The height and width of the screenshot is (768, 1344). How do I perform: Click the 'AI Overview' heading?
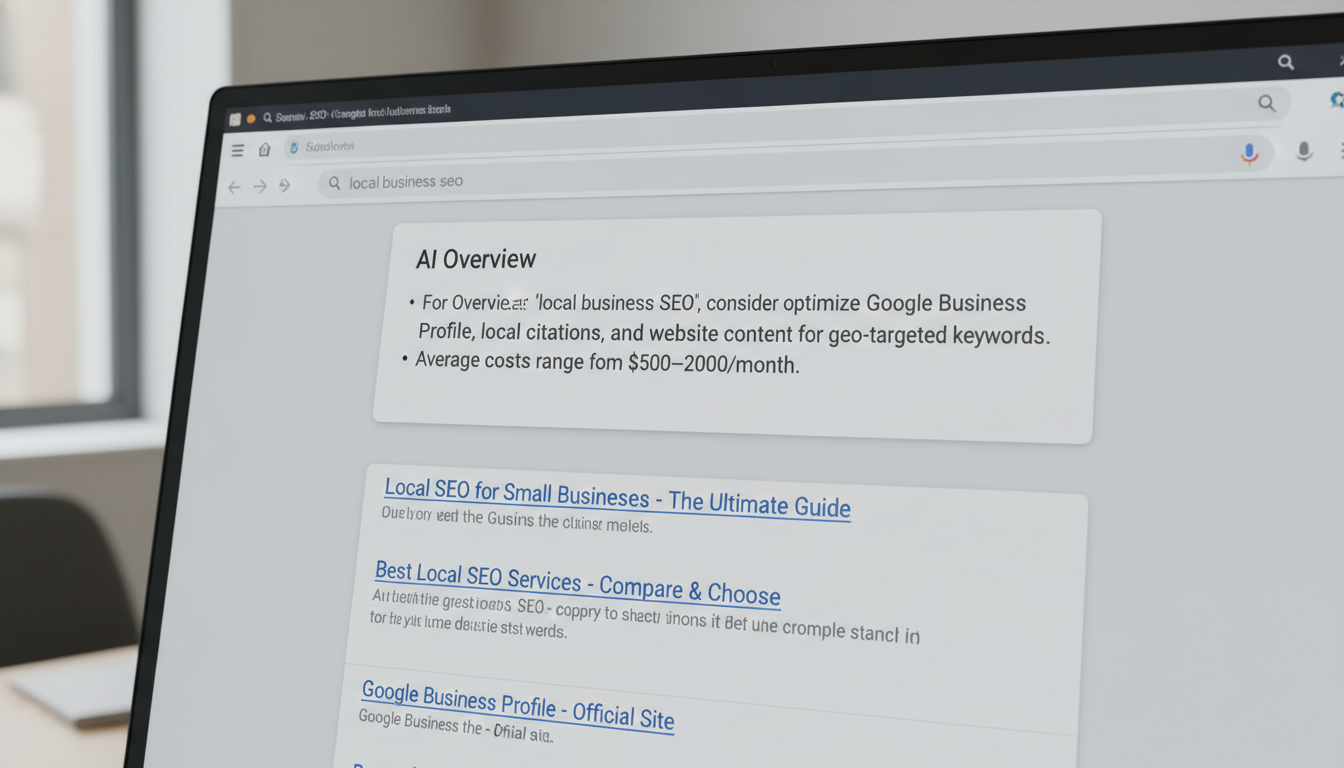(476, 259)
